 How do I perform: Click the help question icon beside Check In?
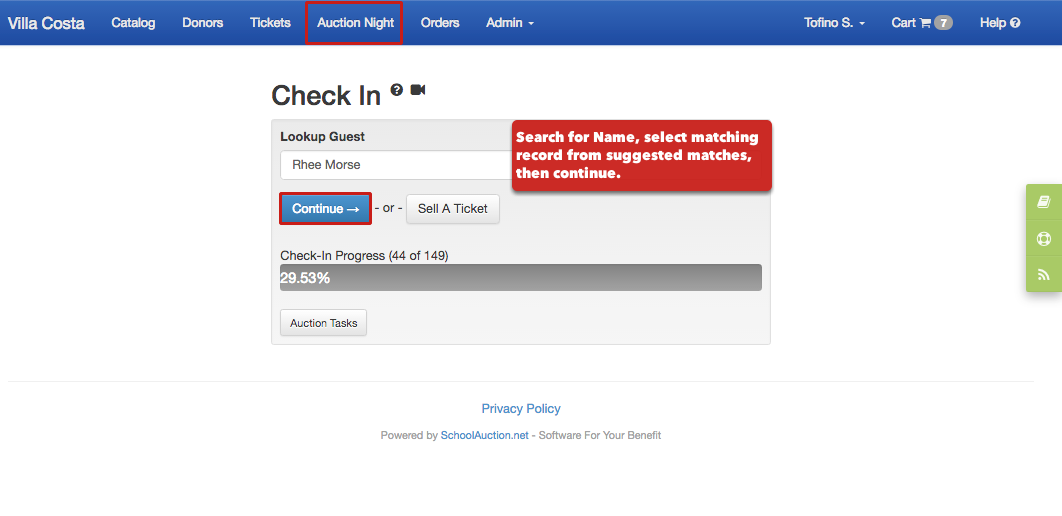click(x=397, y=89)
